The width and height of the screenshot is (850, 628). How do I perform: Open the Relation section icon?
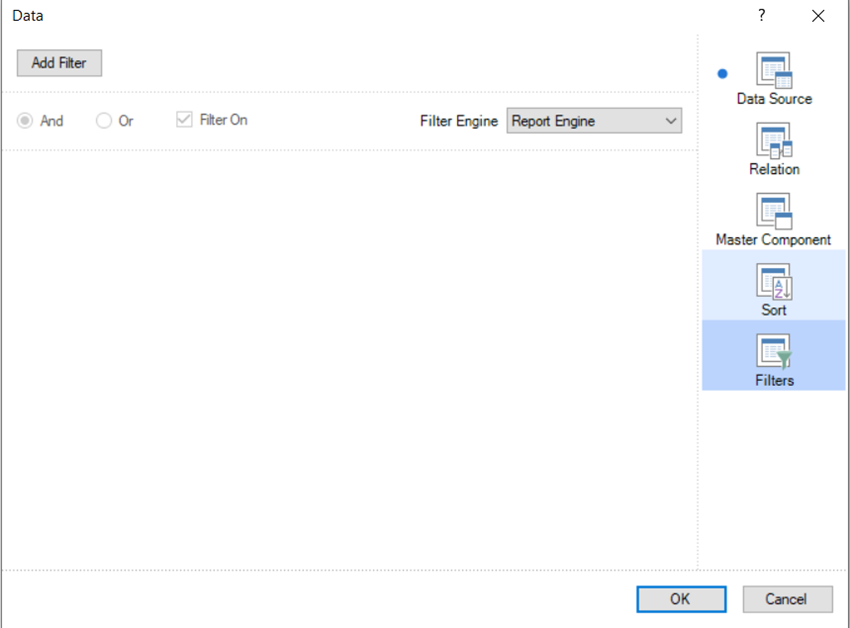774,140
